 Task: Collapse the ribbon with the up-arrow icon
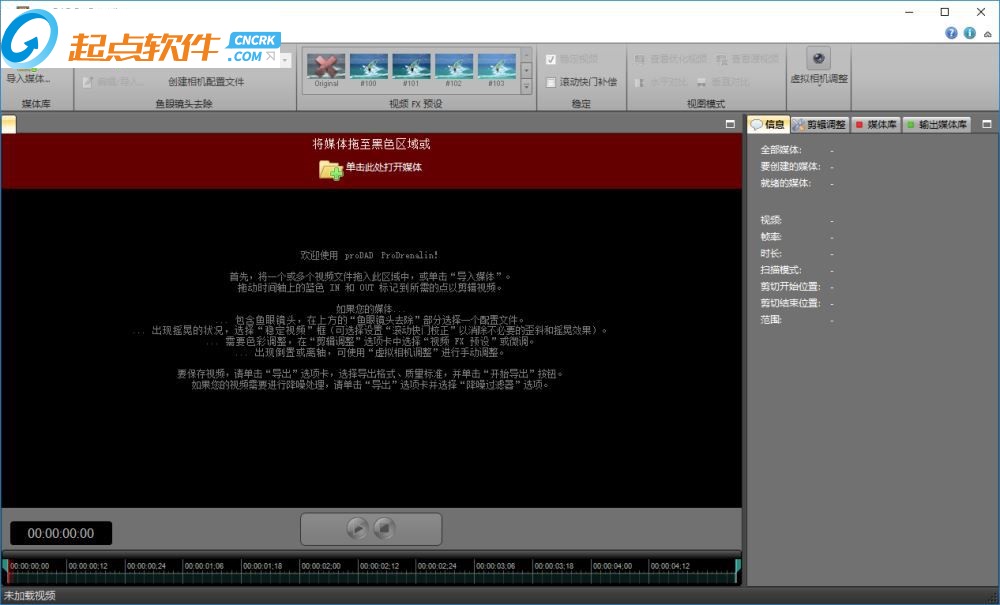pos(988,34)
